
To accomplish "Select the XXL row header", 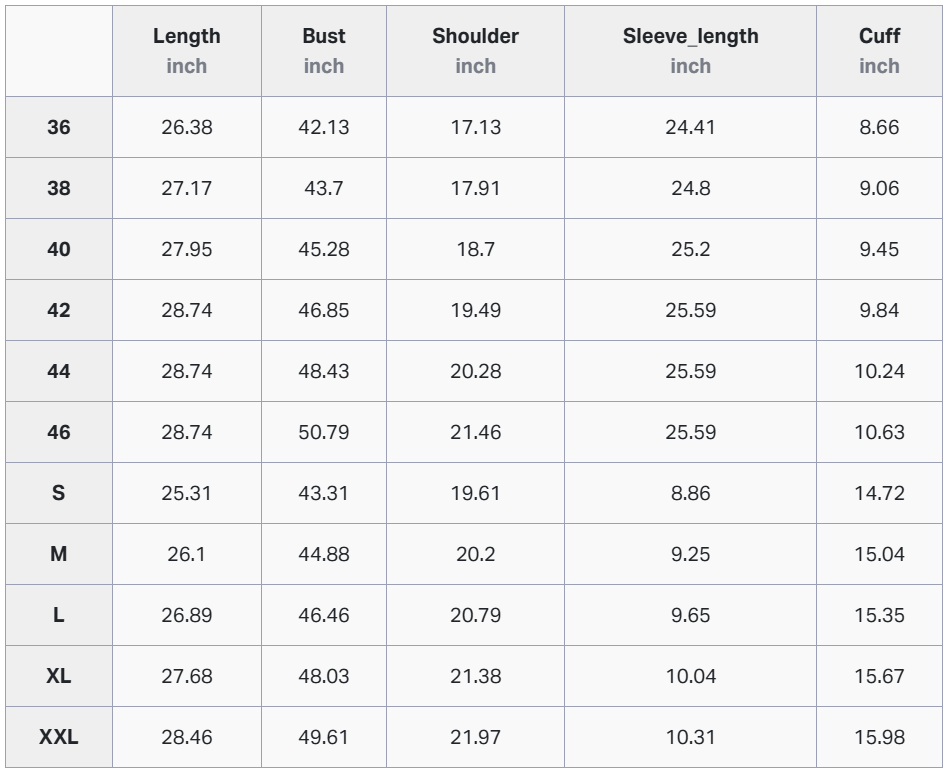I will click(59, 737).
